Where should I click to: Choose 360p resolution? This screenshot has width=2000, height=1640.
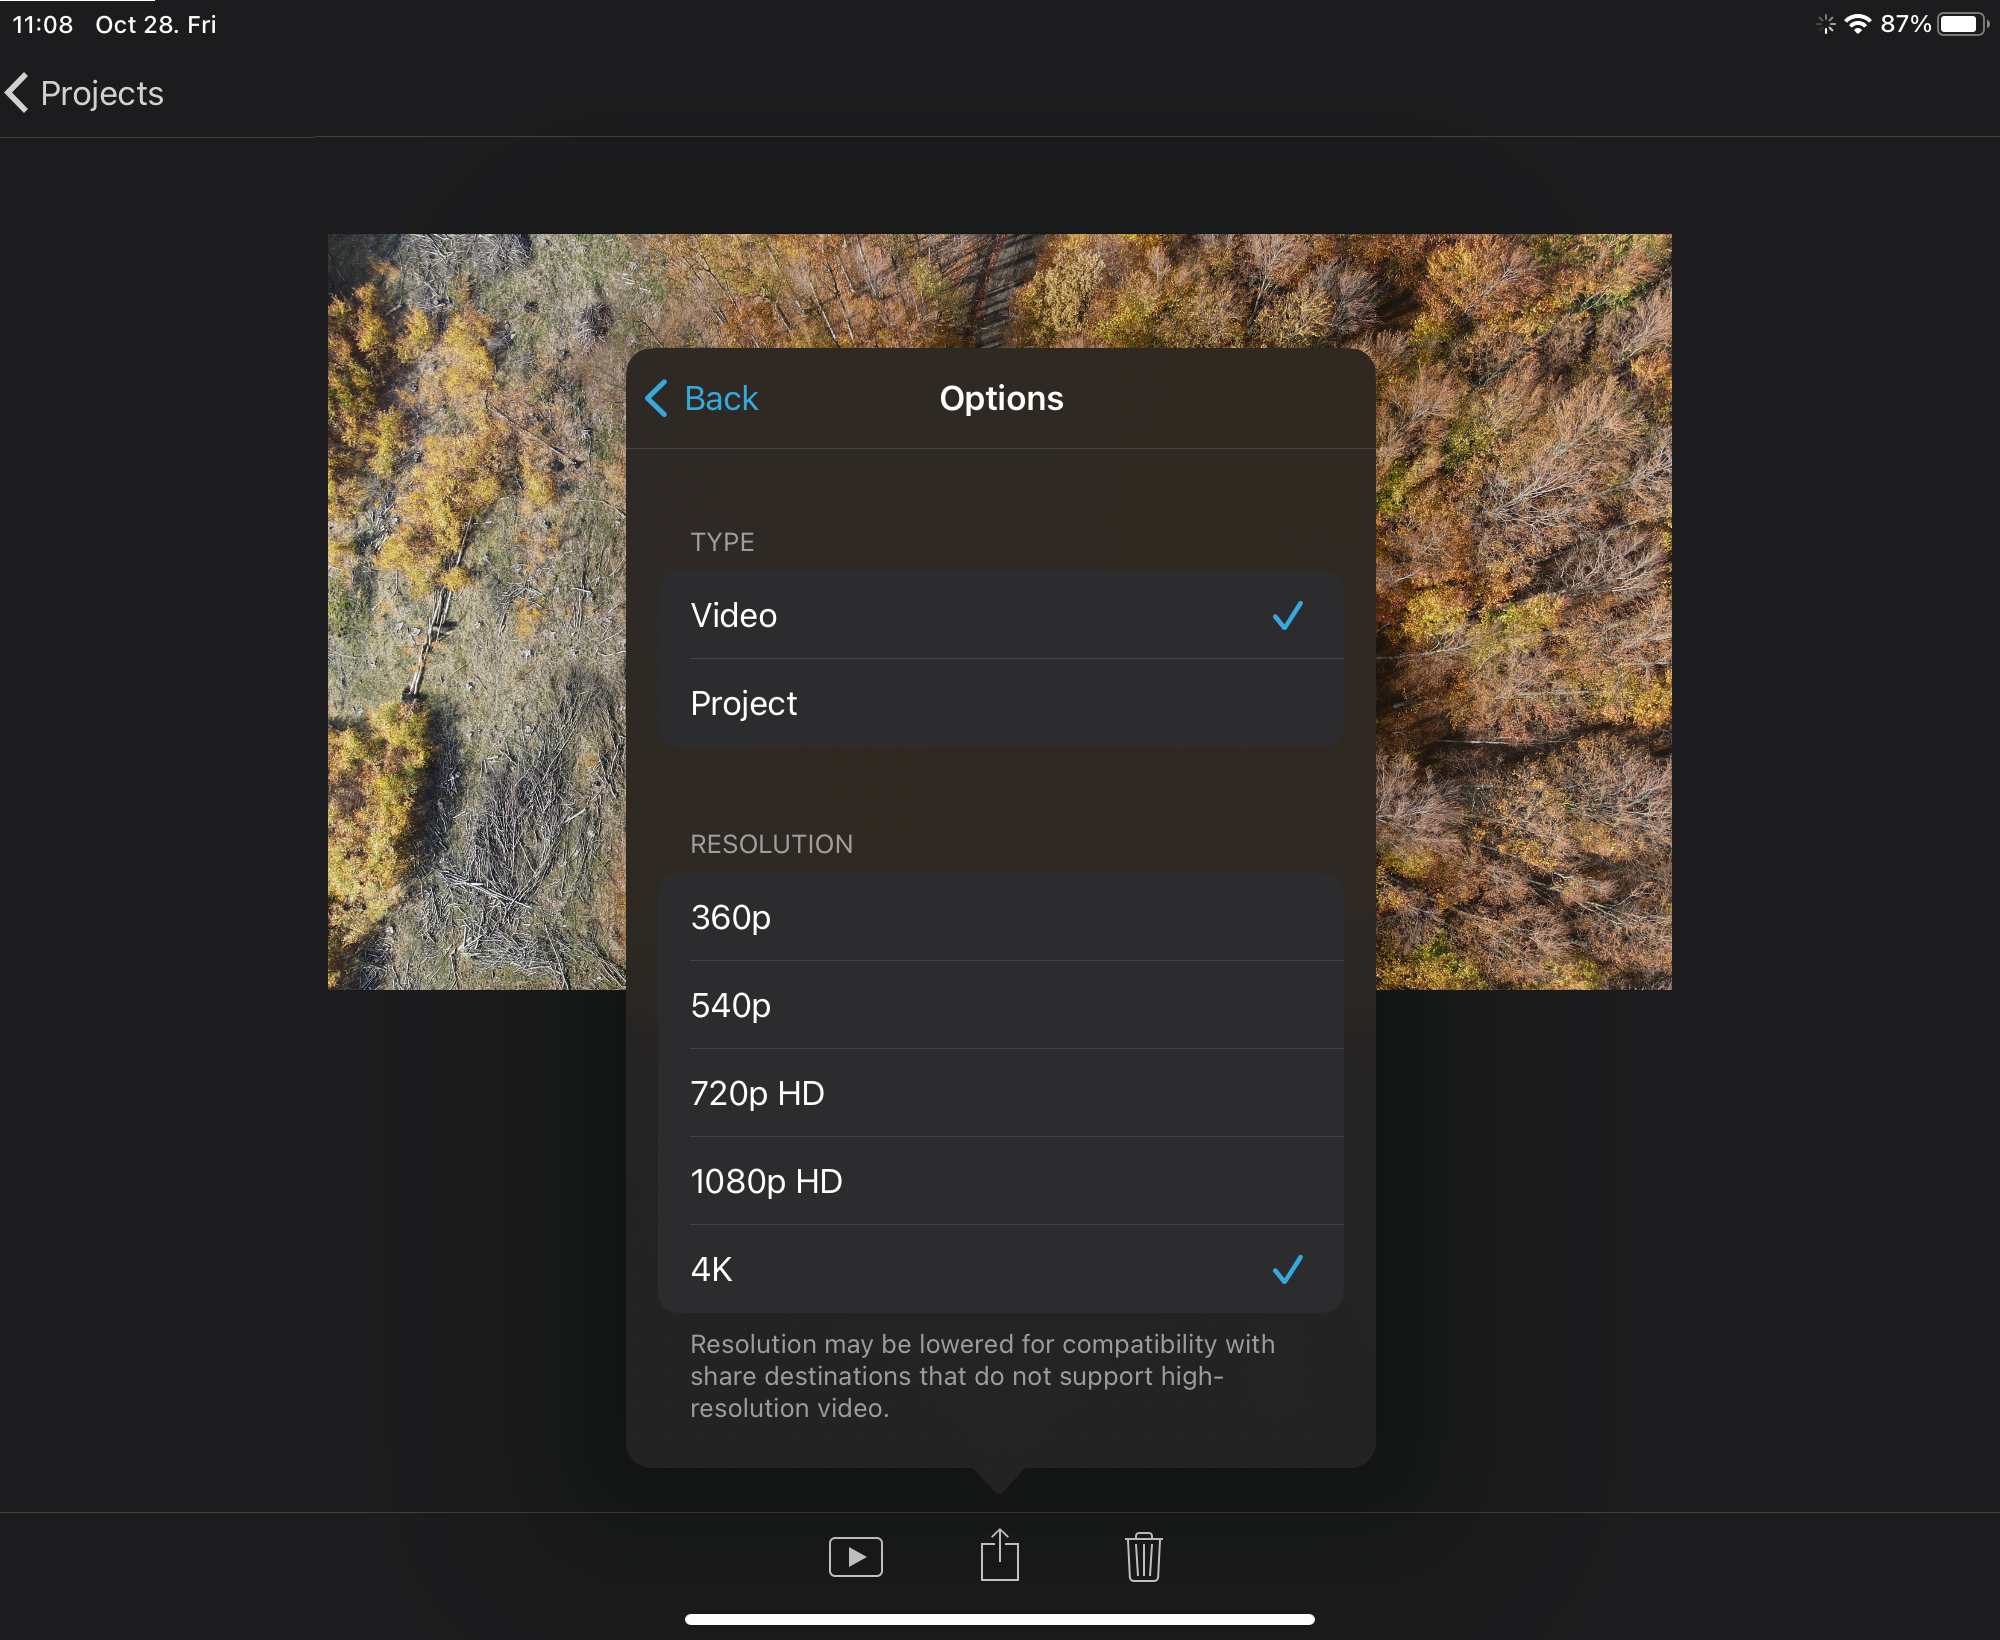pos(1000,917)
